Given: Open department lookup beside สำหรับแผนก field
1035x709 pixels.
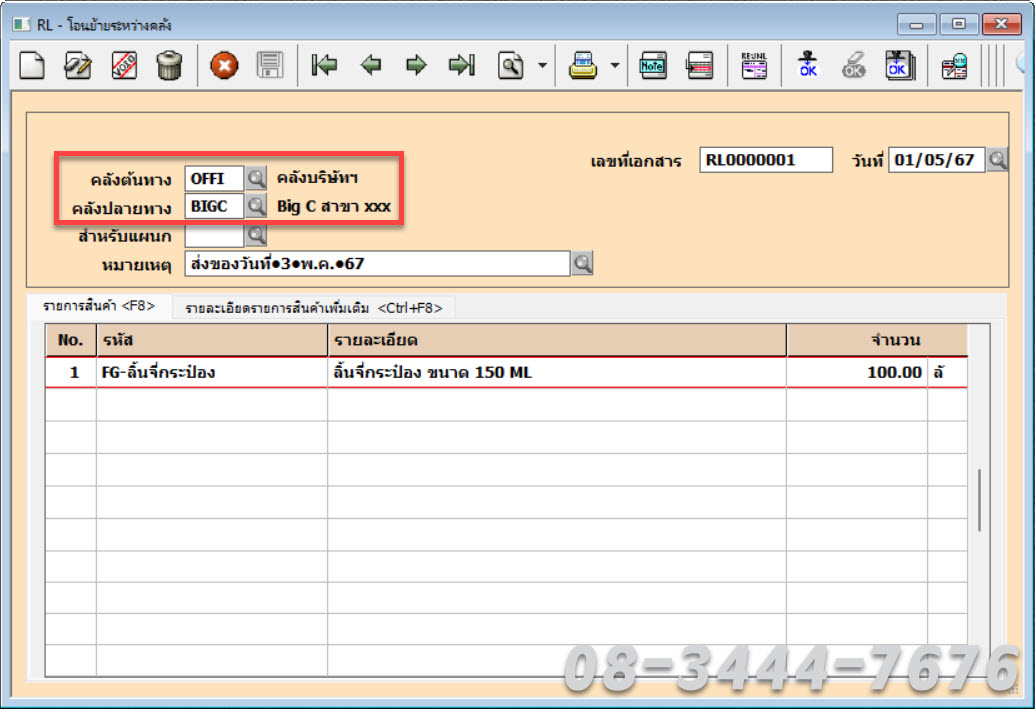Looking at the screenshot, I should (255, 234).
